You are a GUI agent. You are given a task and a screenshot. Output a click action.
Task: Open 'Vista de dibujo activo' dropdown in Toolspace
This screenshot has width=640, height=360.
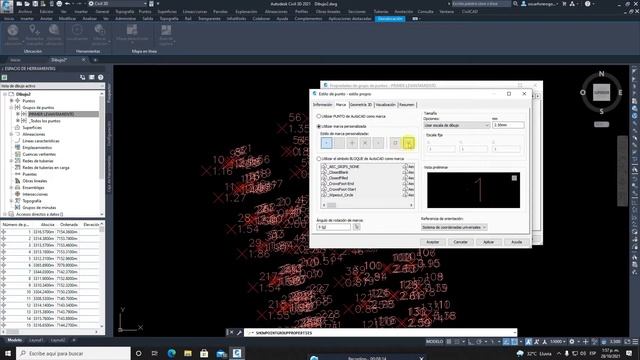[52, 86]
